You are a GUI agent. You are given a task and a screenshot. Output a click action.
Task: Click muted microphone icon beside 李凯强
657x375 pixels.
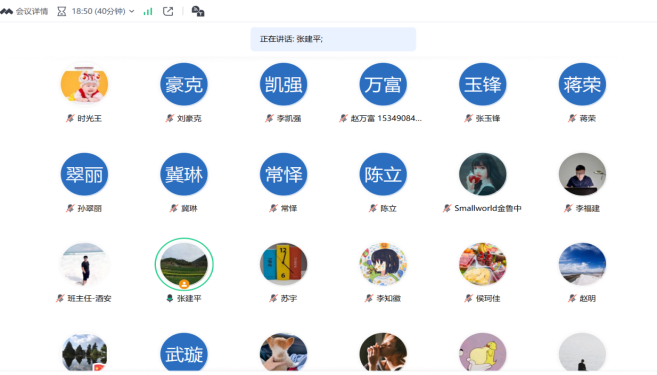269,119
